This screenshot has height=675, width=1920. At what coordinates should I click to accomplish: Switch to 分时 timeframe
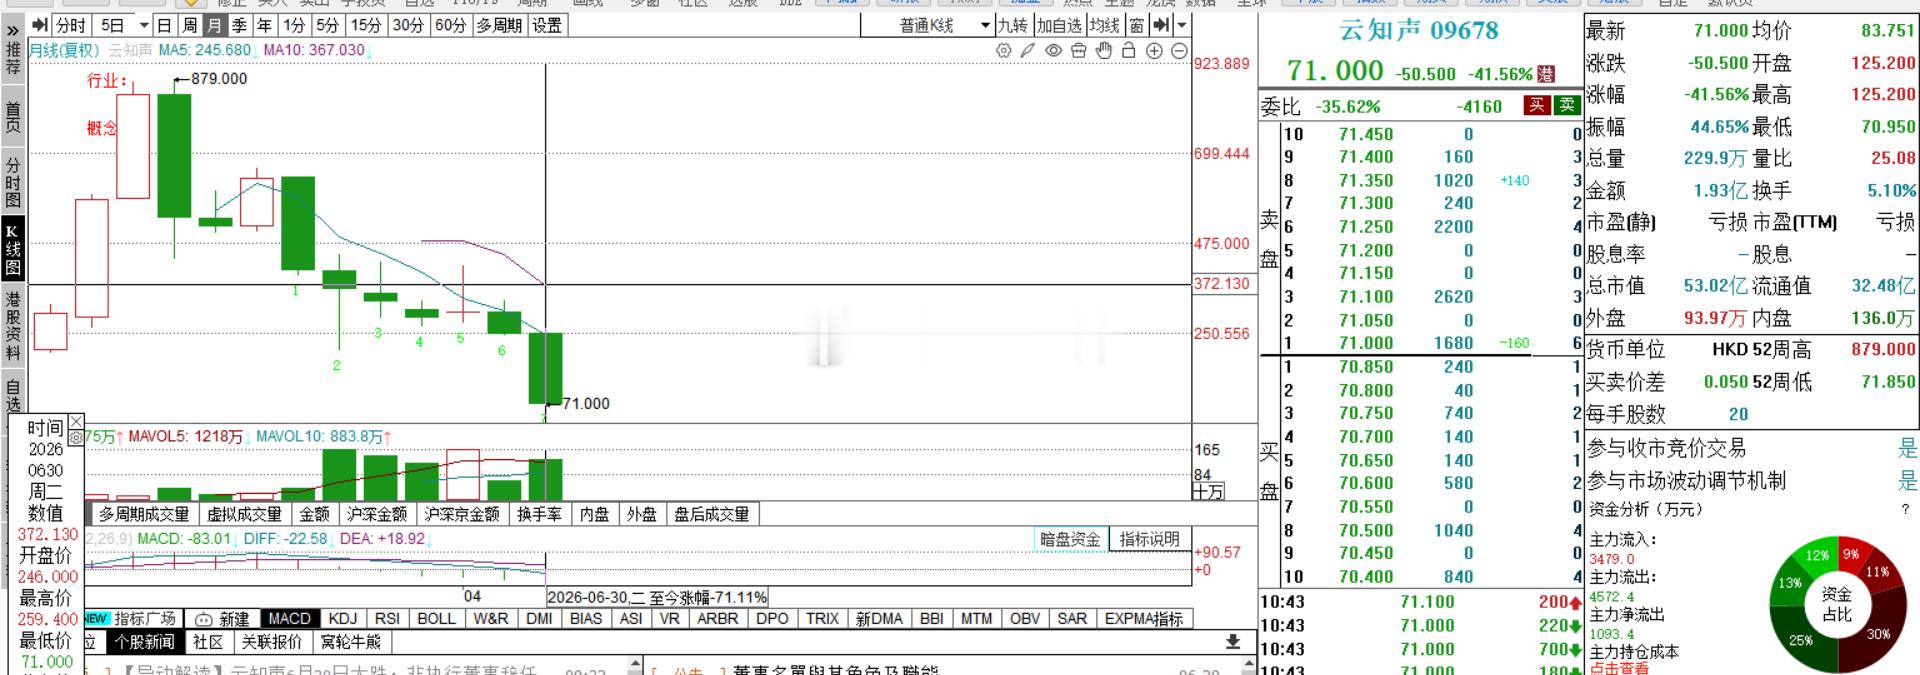click(71, 25)
